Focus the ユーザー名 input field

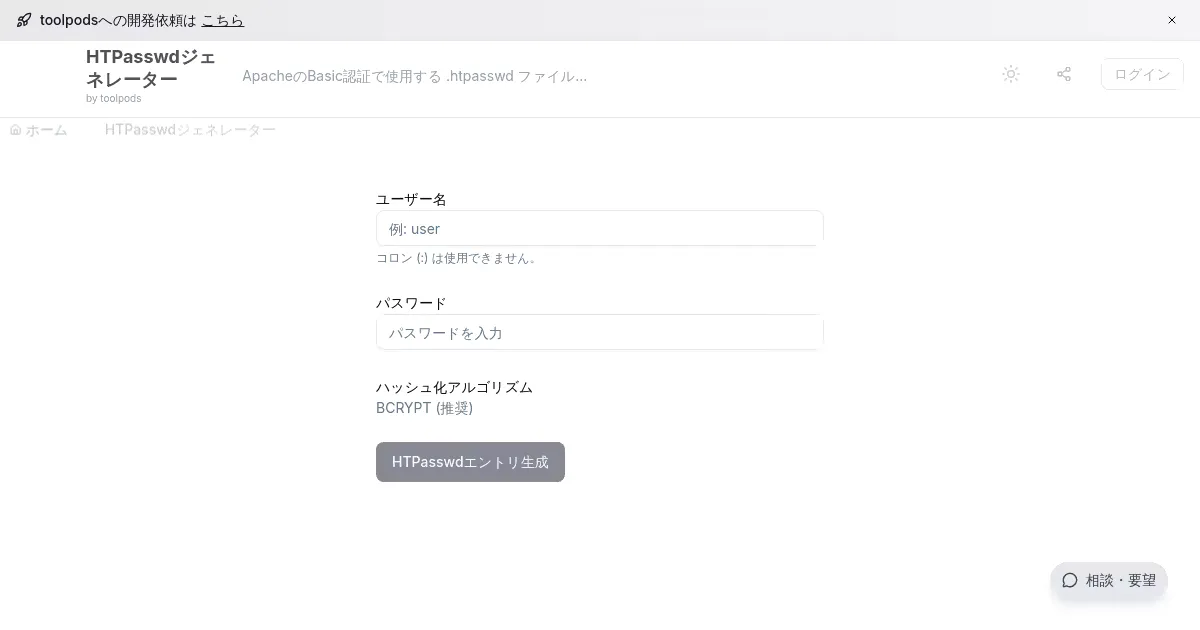point(599,228)
